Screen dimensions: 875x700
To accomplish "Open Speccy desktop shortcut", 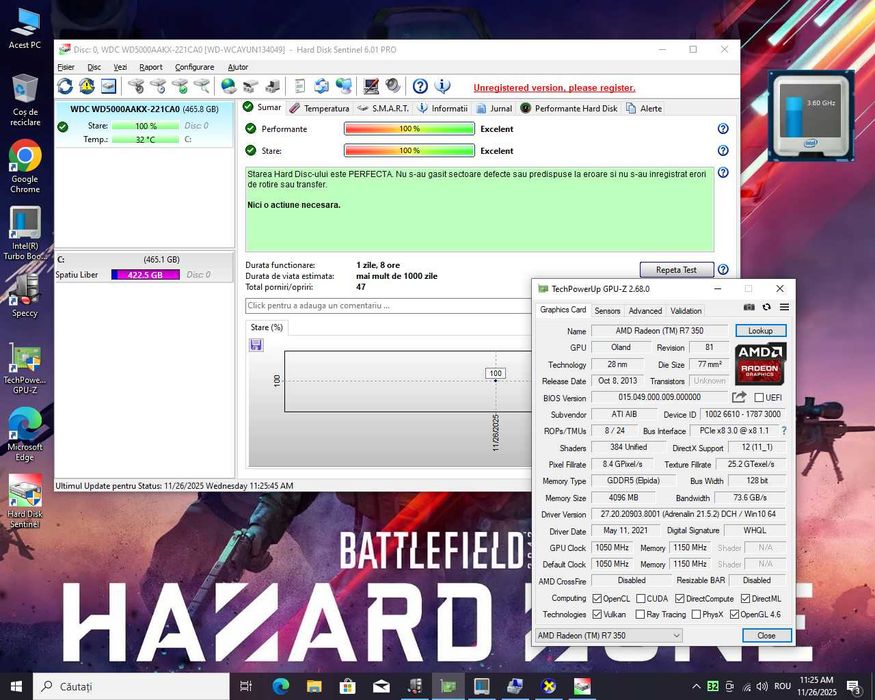I will tap(25, 295).
